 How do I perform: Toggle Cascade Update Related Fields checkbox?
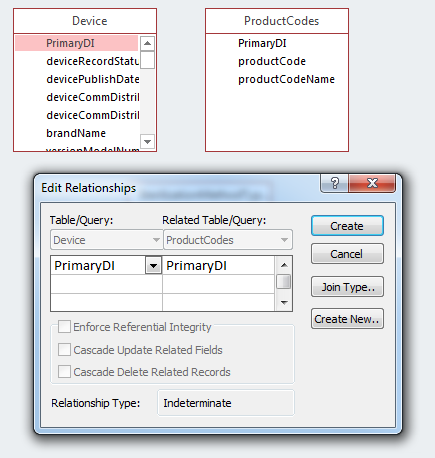64,350
